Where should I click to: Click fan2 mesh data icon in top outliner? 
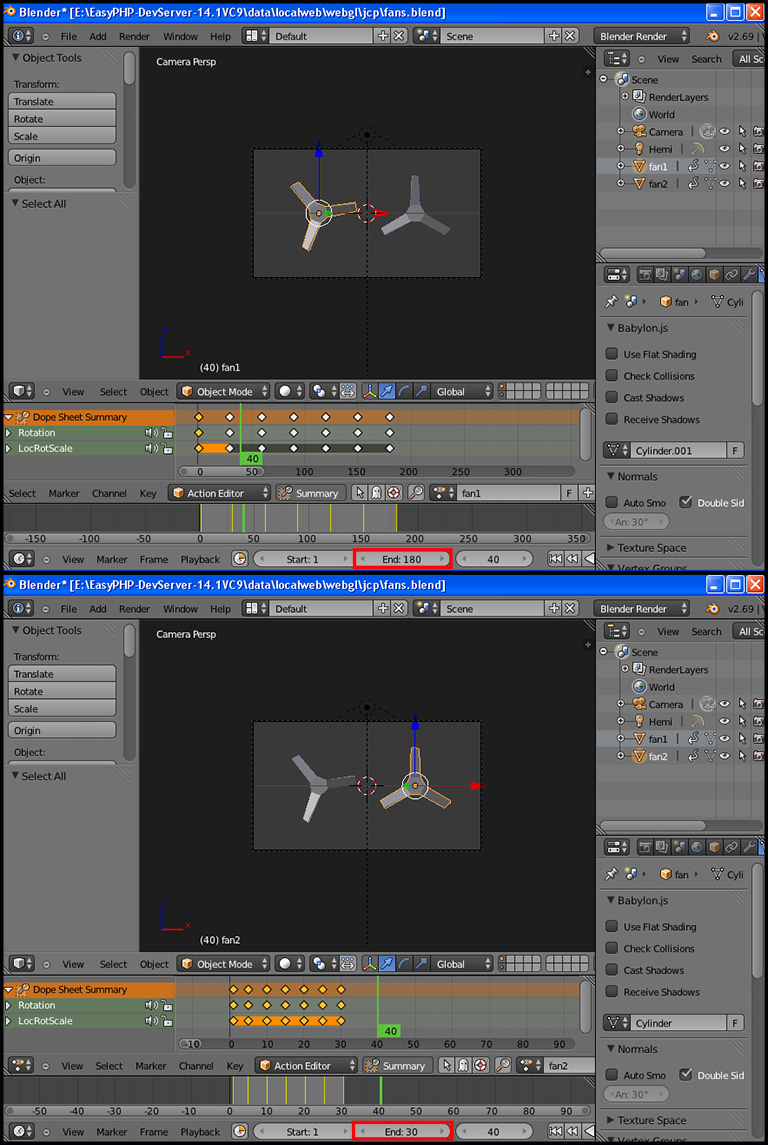710,184
